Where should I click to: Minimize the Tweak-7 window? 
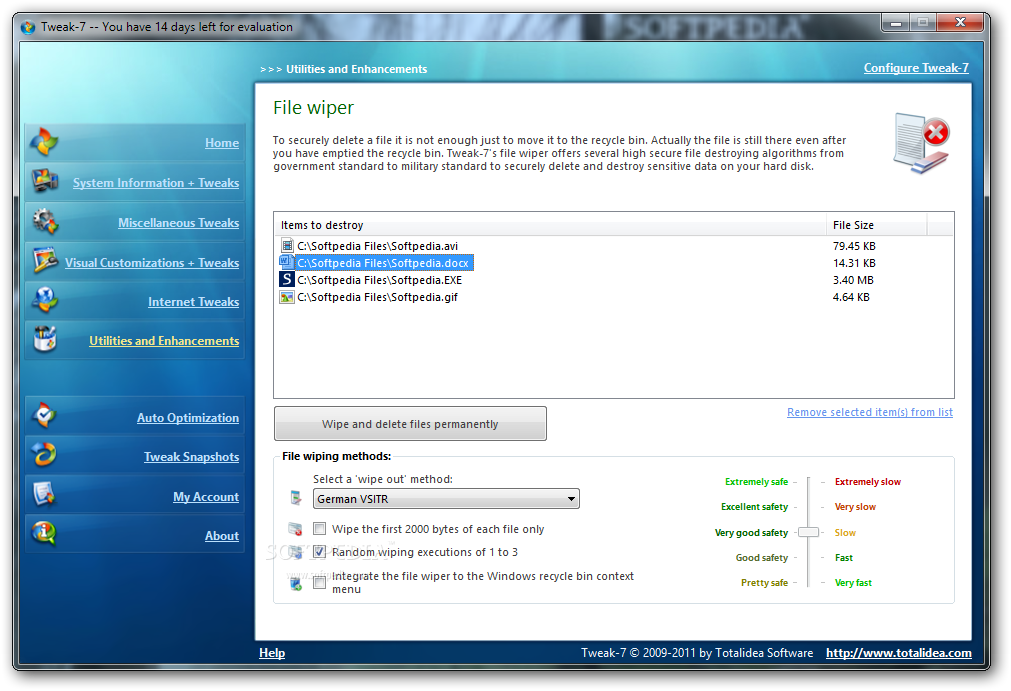click(x=895, y=23)
